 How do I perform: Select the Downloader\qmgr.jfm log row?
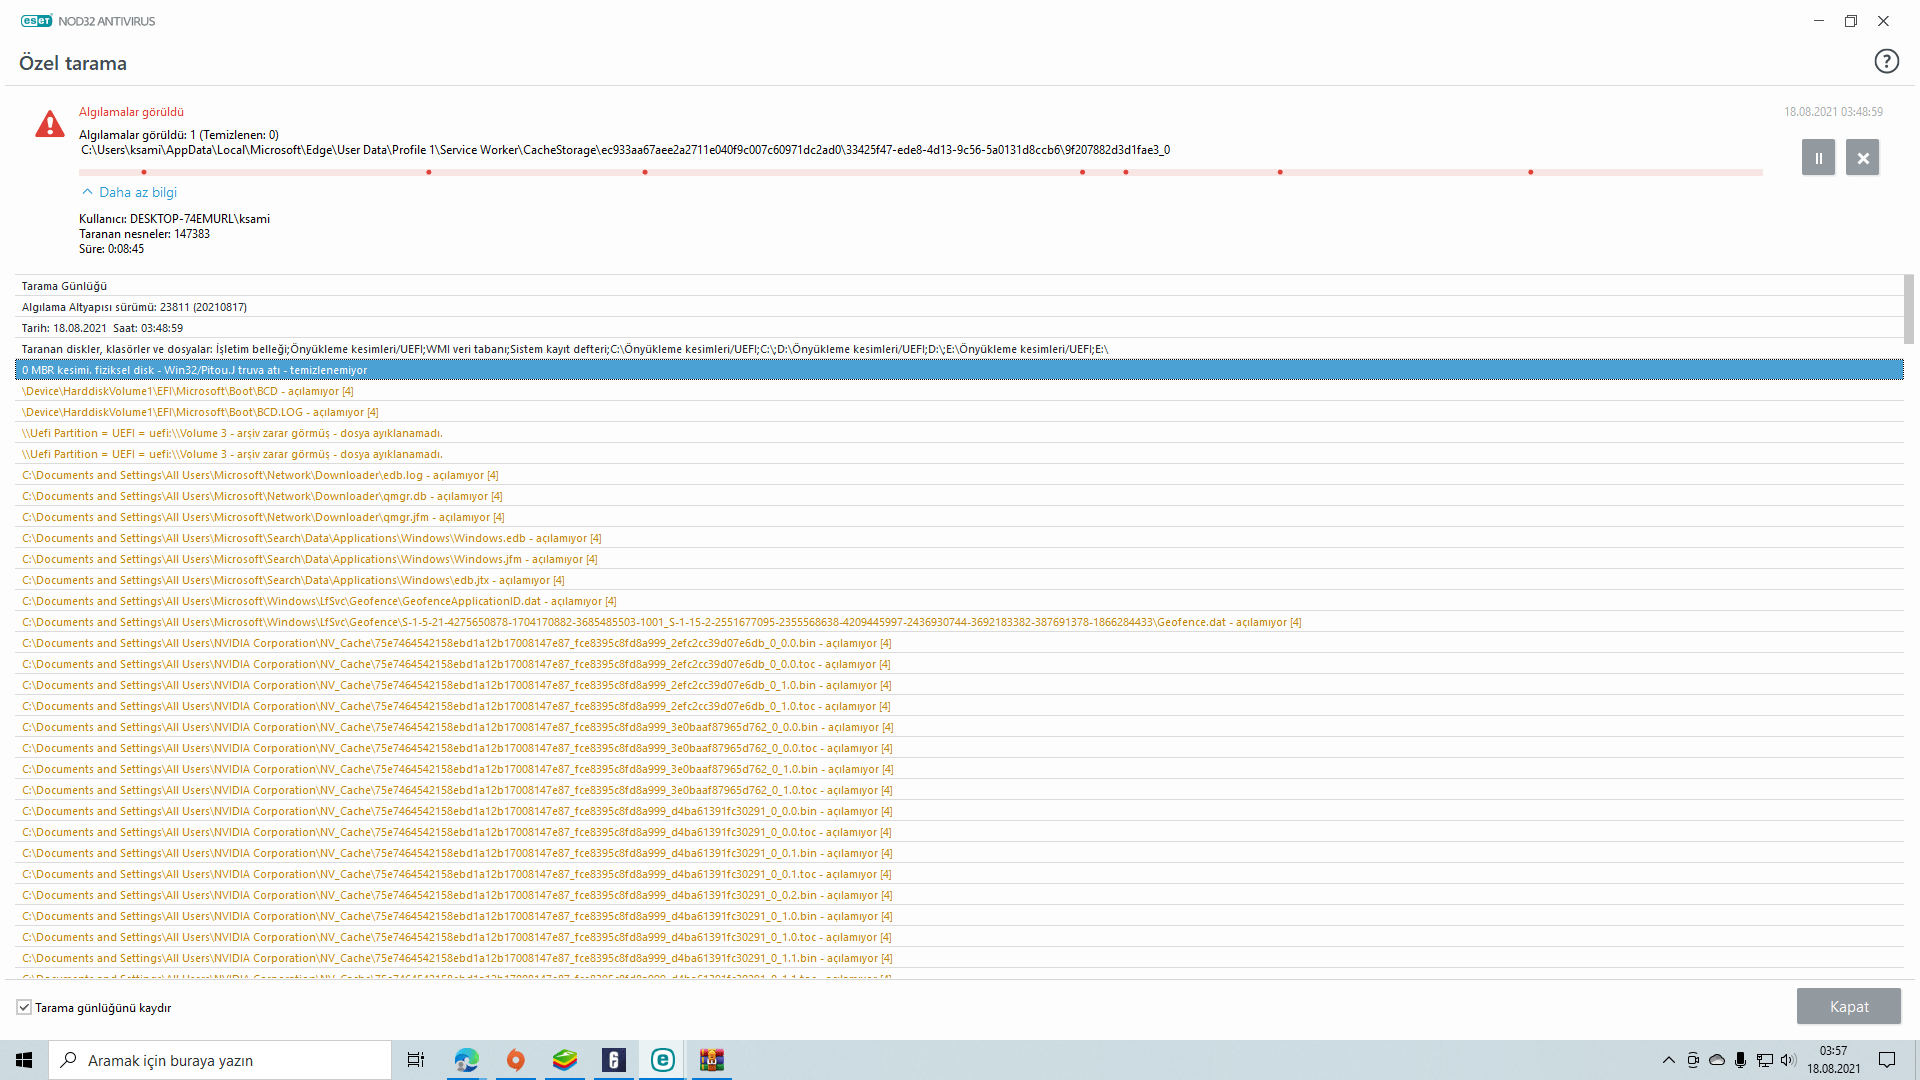coord(959,517)
